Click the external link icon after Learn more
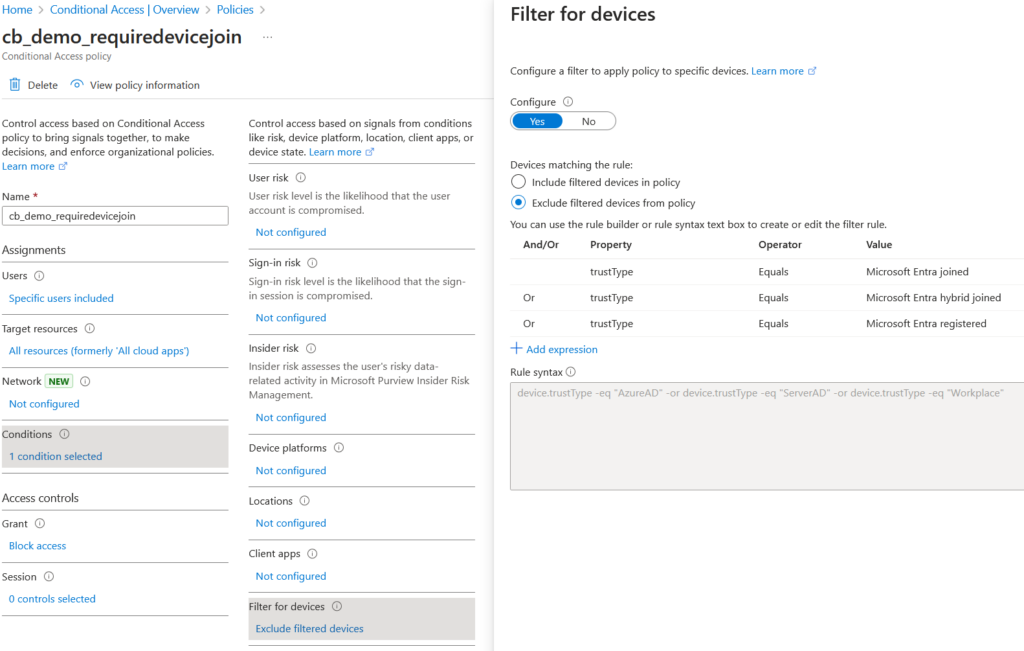 814,71
